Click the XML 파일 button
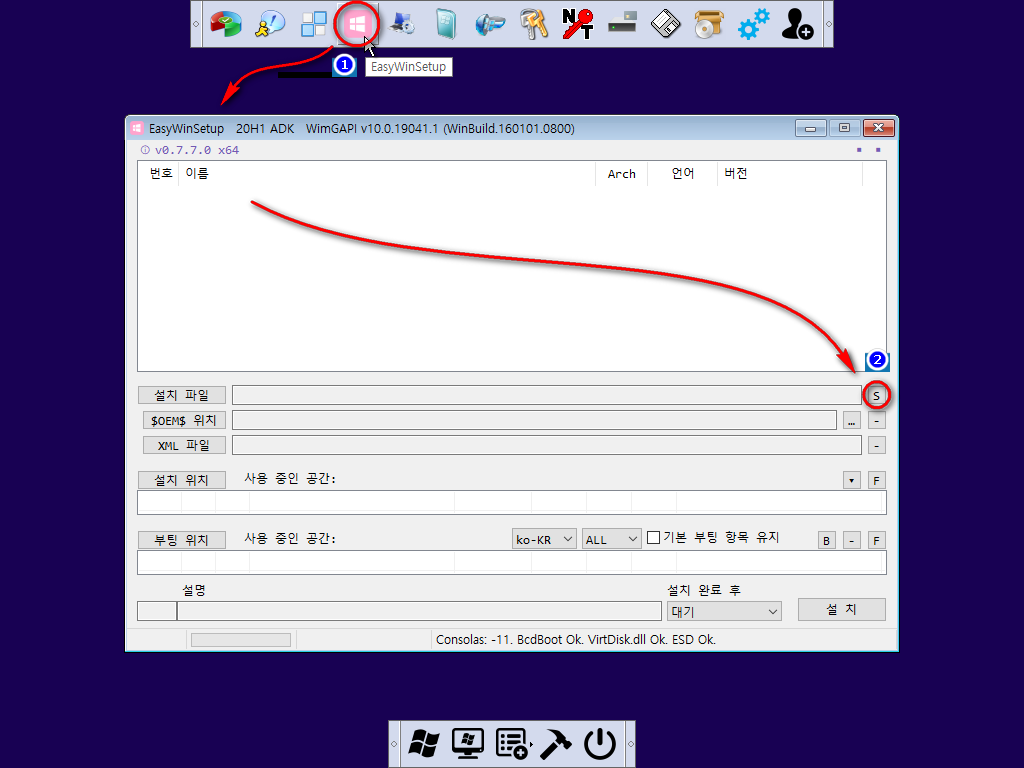This screenshot has height=768, width=1024. [184, 445]
